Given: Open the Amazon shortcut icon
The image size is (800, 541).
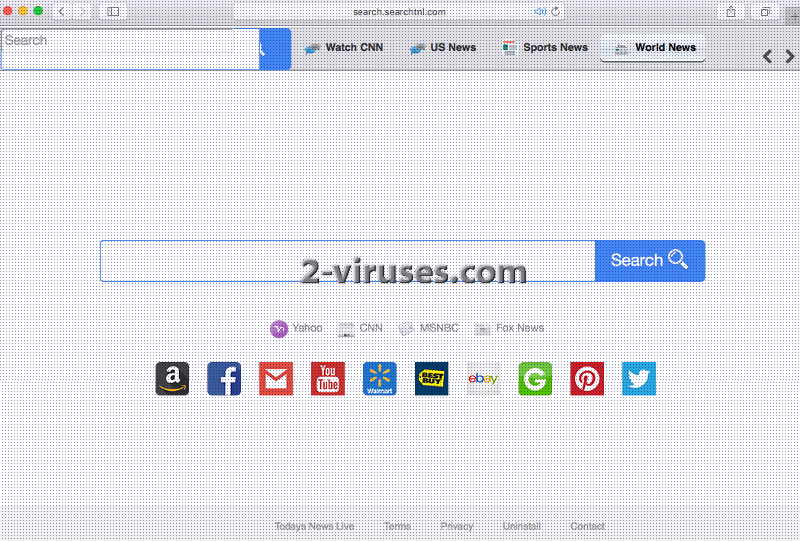Looking at the screenshot, I should pyautogui.click(x=172, y=379).
